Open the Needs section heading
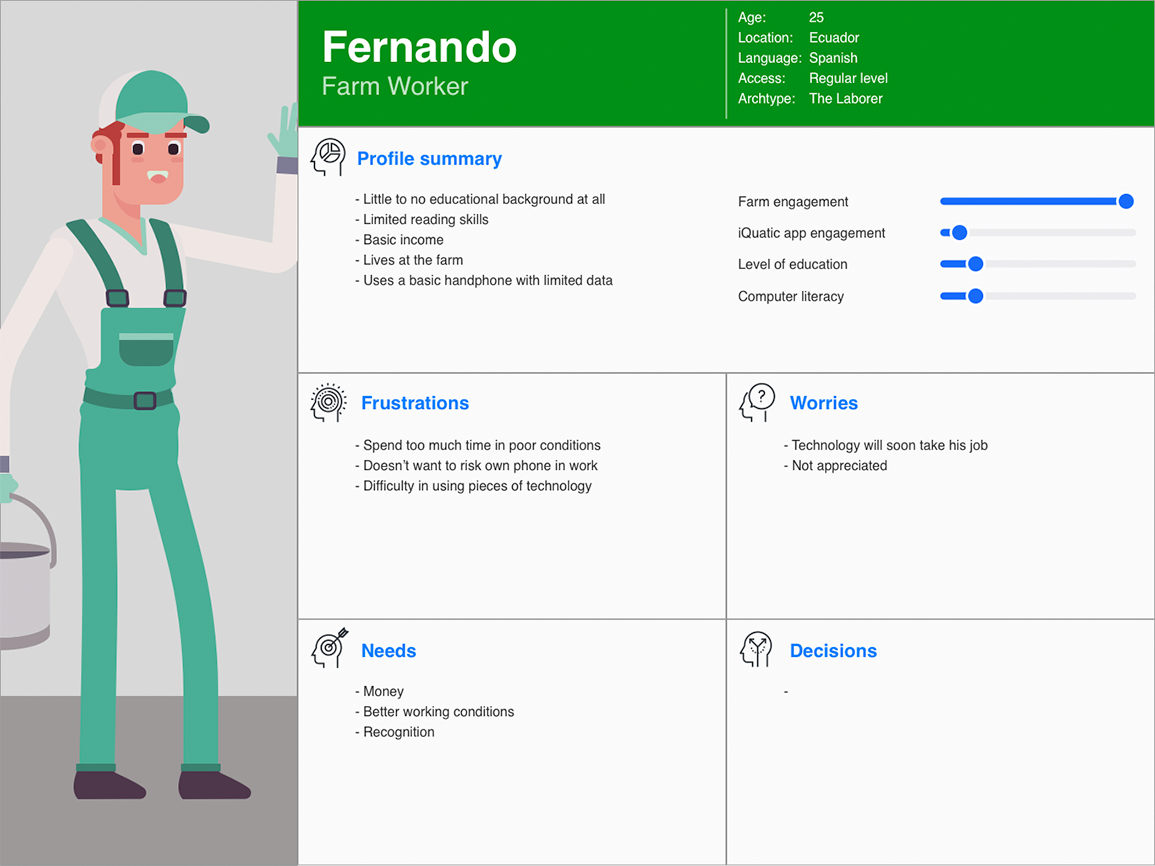This screenshot has height=866, width=1155. (388, 651)
